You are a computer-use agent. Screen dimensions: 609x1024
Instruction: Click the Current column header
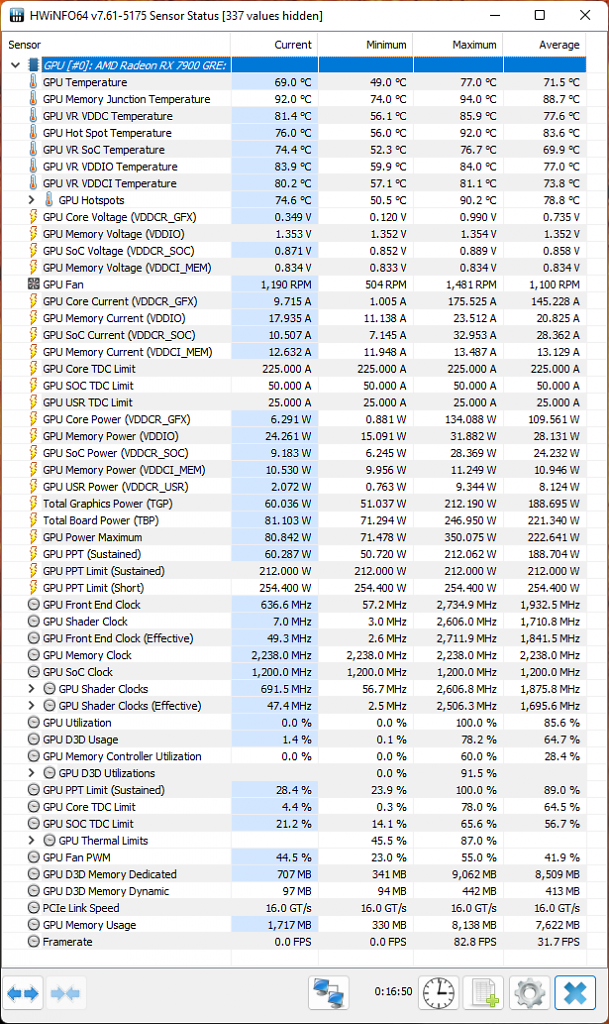point(274,44)
